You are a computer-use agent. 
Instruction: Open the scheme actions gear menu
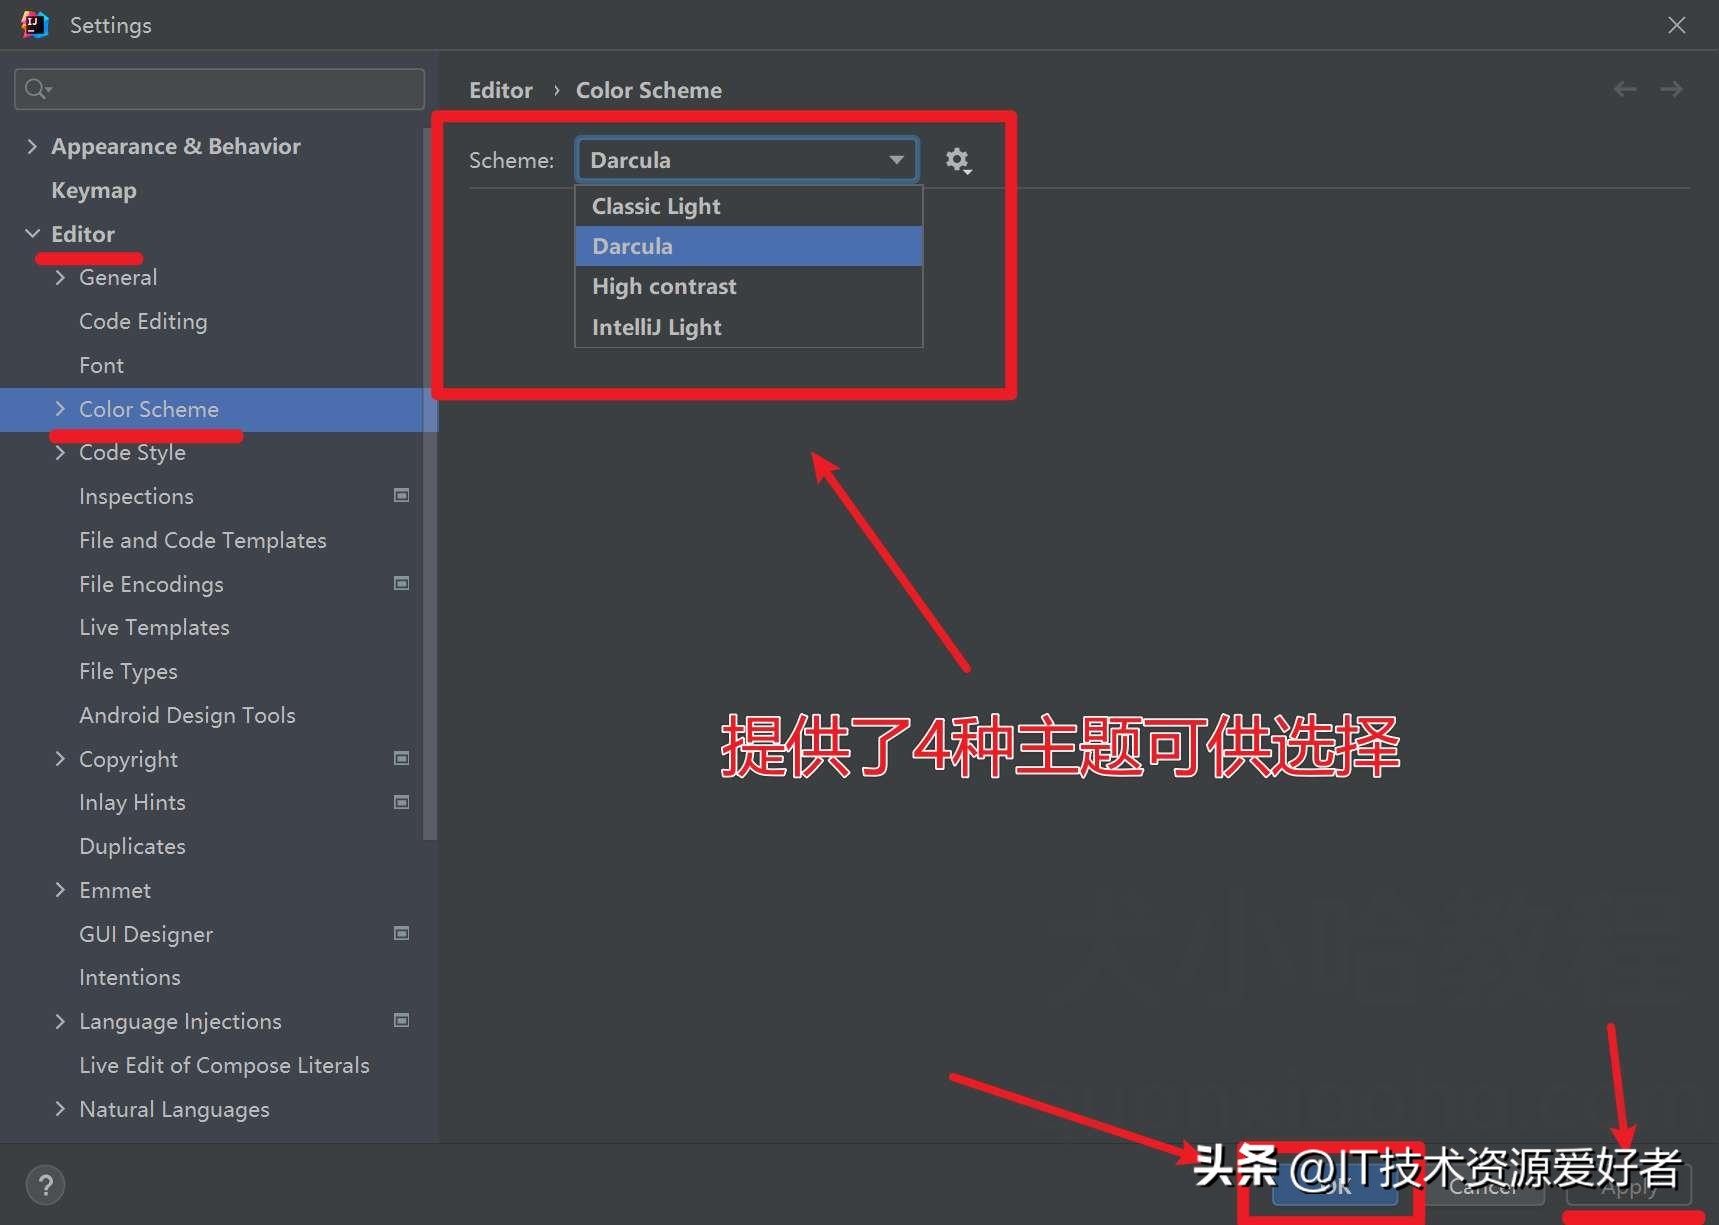958,160
